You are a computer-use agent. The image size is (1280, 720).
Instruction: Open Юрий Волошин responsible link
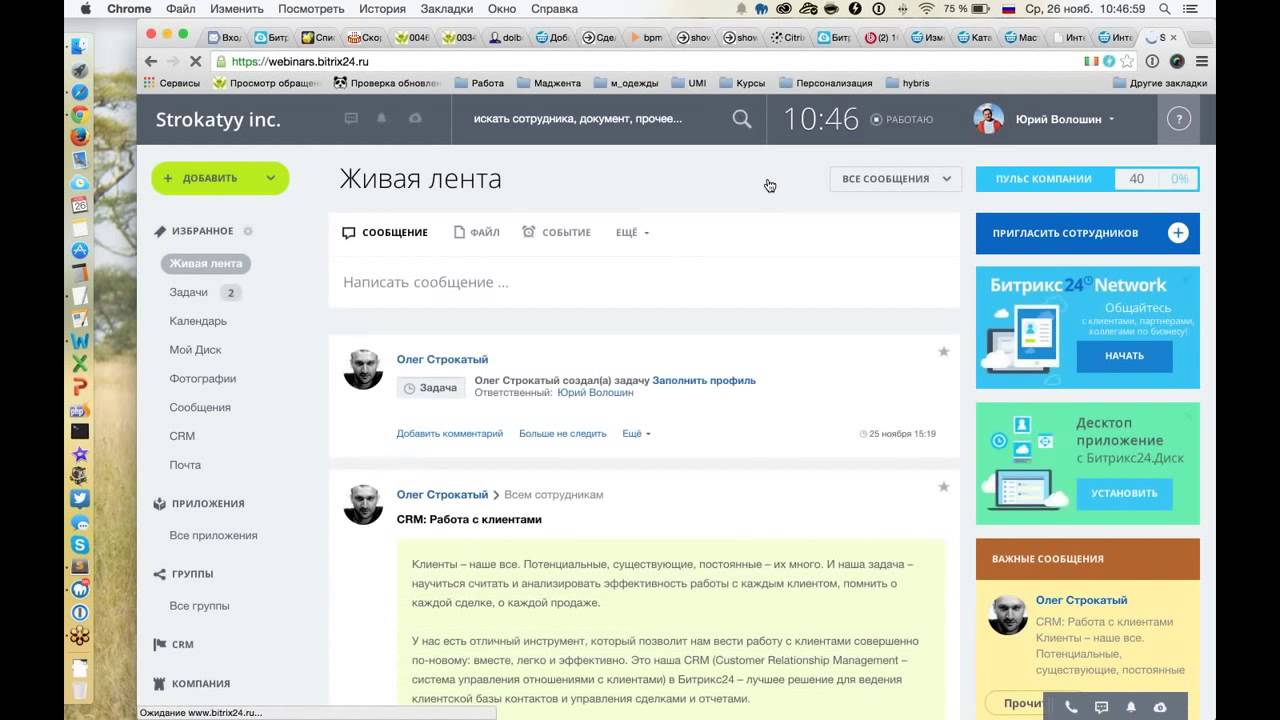point(595,393)
